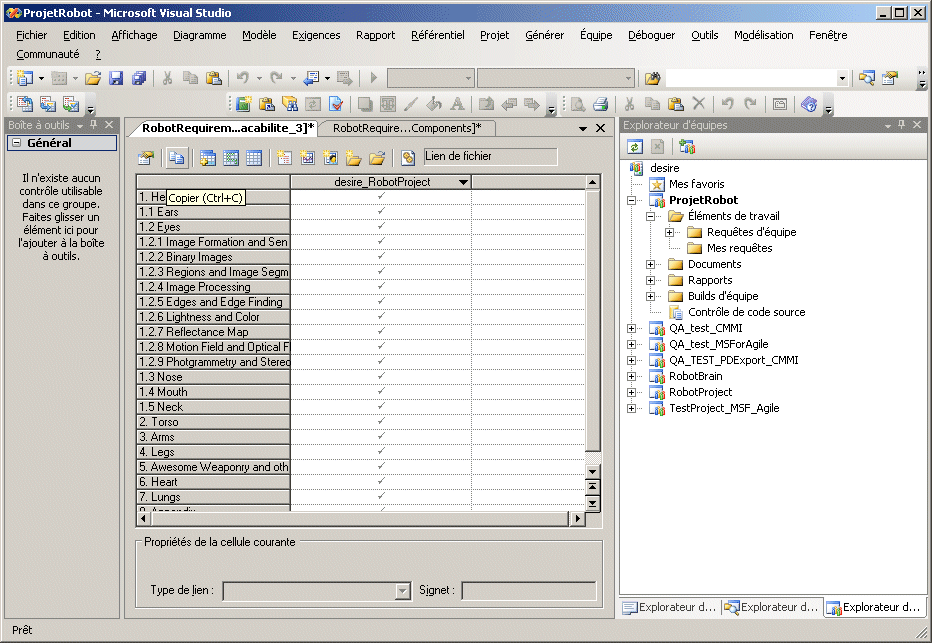Click the Lien de fichier field
The height and width of the screenshot is (643, 932).
tap(489, 156)
